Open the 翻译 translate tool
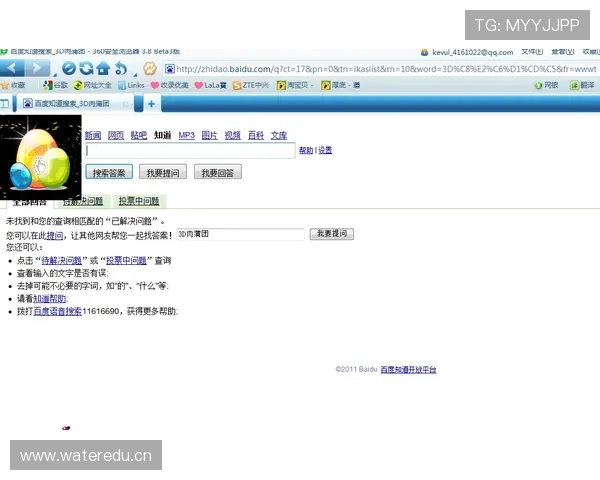The width and height of the screenshot is (600, 480). (x=582, y=85)
